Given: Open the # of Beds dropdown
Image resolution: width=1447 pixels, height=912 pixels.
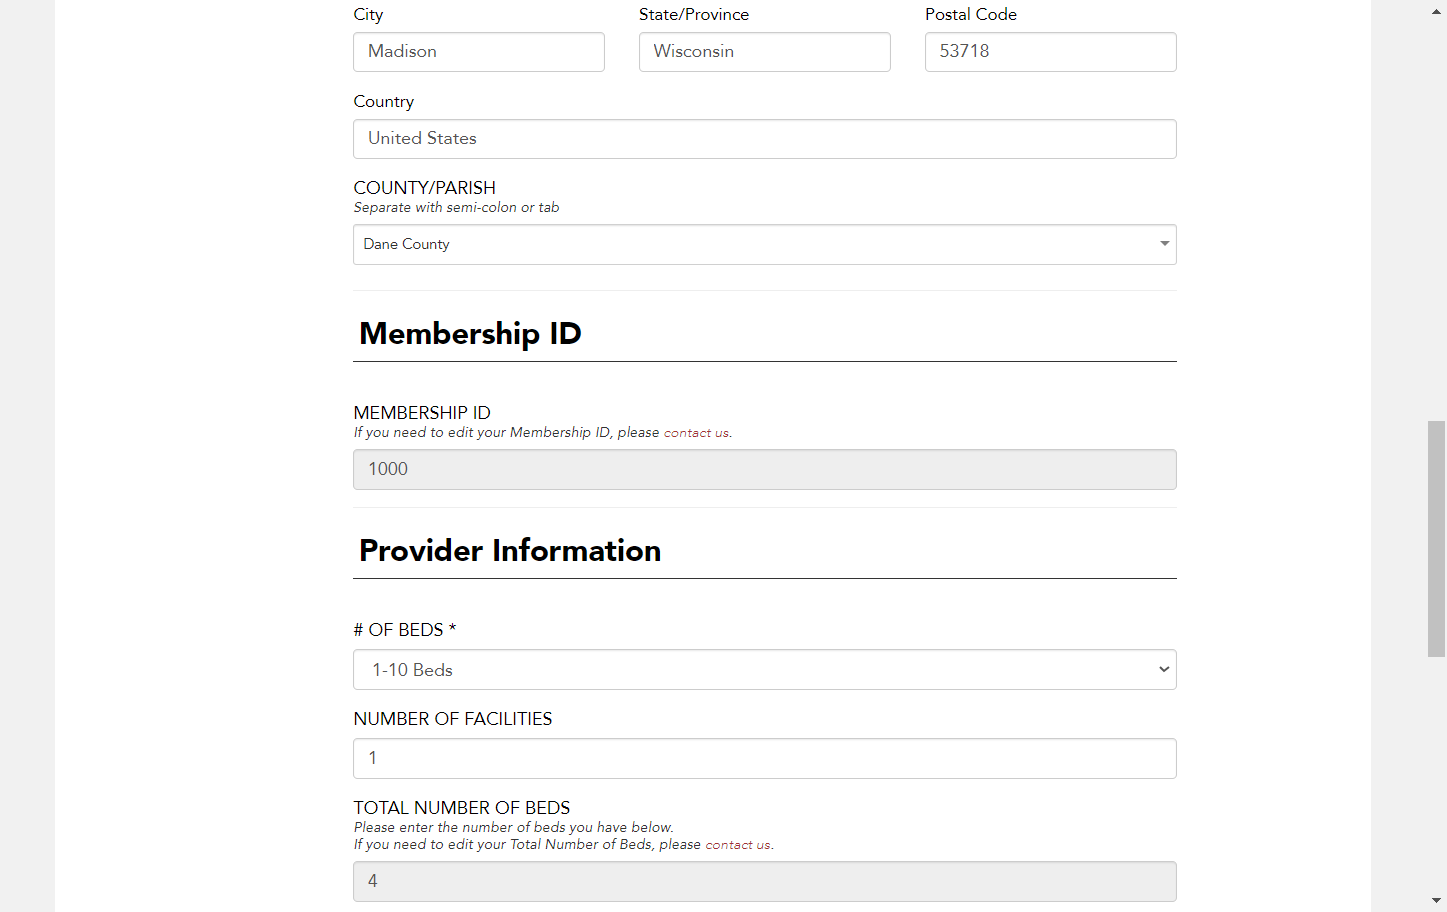Looking at the screenshot, I should (x=764, y=670).
